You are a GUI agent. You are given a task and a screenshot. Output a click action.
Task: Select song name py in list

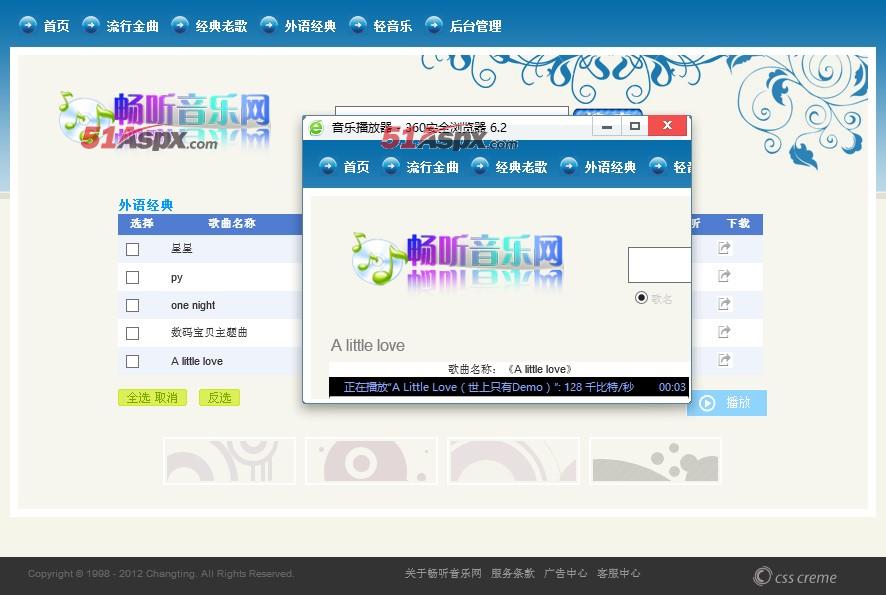pyautogui.click(x=176, y=277)
